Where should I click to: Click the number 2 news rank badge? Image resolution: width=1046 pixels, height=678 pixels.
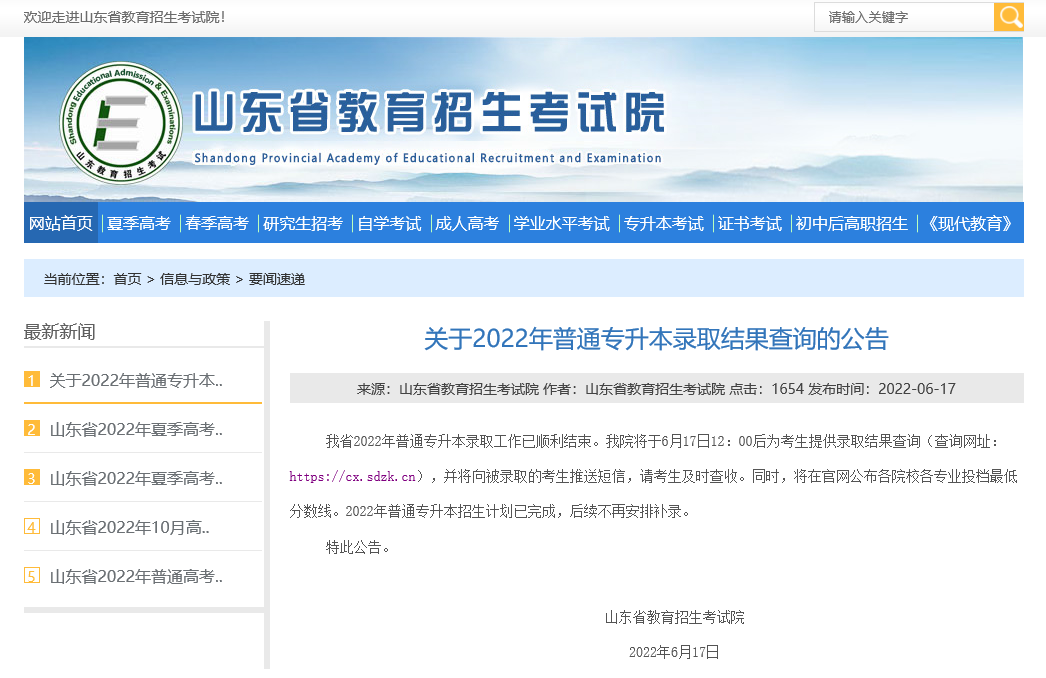pyautogui.click(x=32, y=429)
